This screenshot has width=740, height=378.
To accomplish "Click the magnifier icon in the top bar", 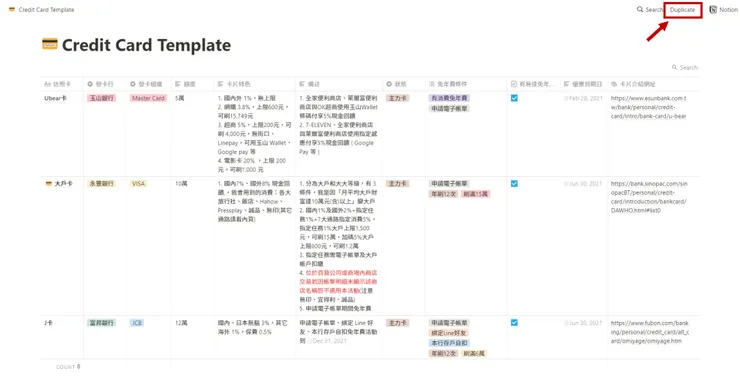I will [640, 9].
